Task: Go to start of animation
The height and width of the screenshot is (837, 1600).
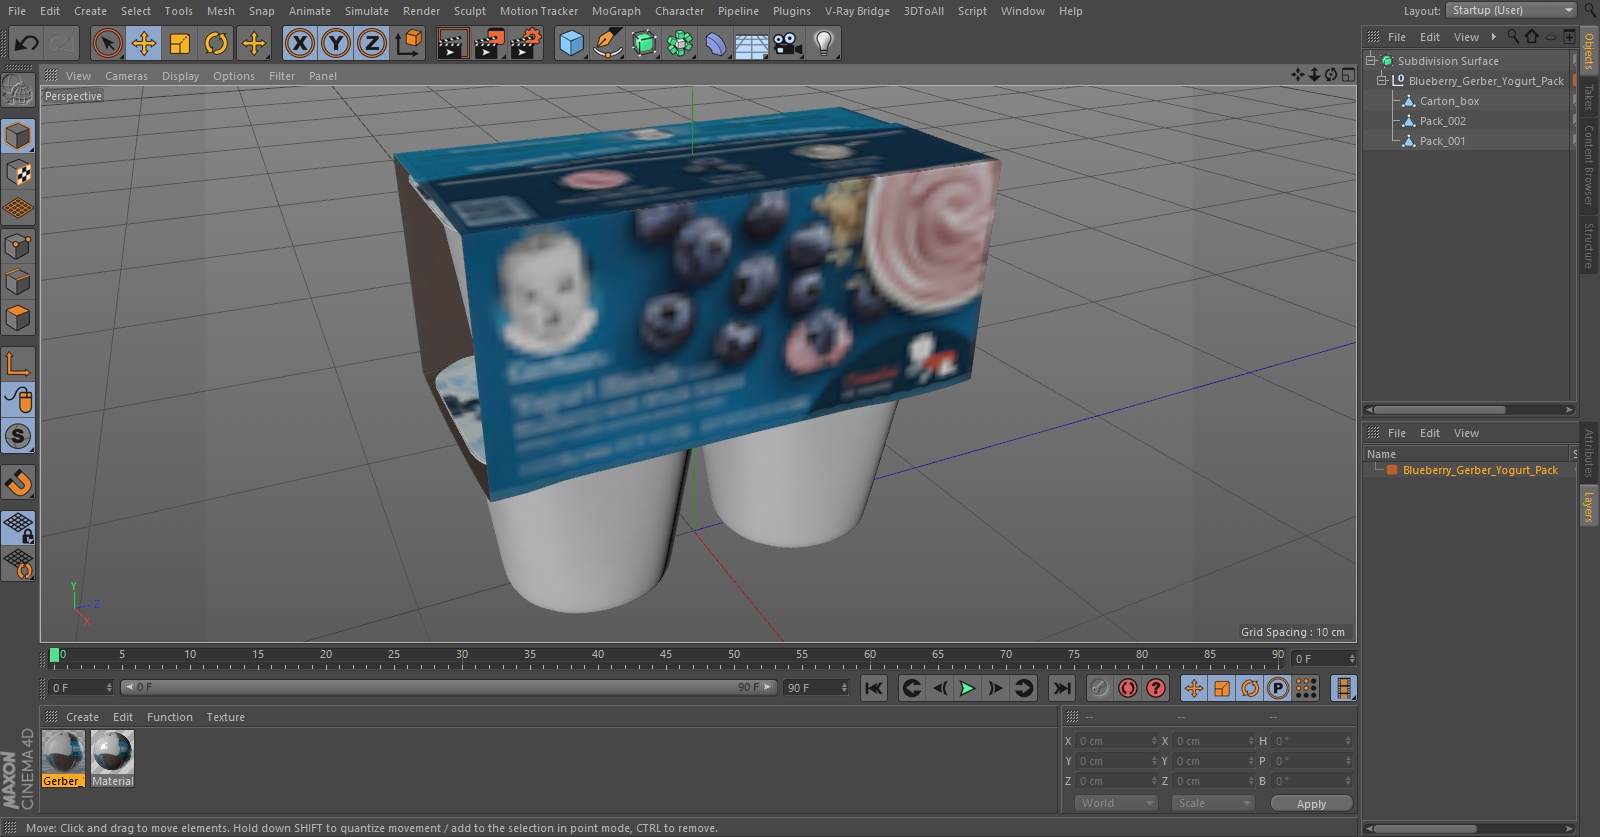Action: pos(873,688)
